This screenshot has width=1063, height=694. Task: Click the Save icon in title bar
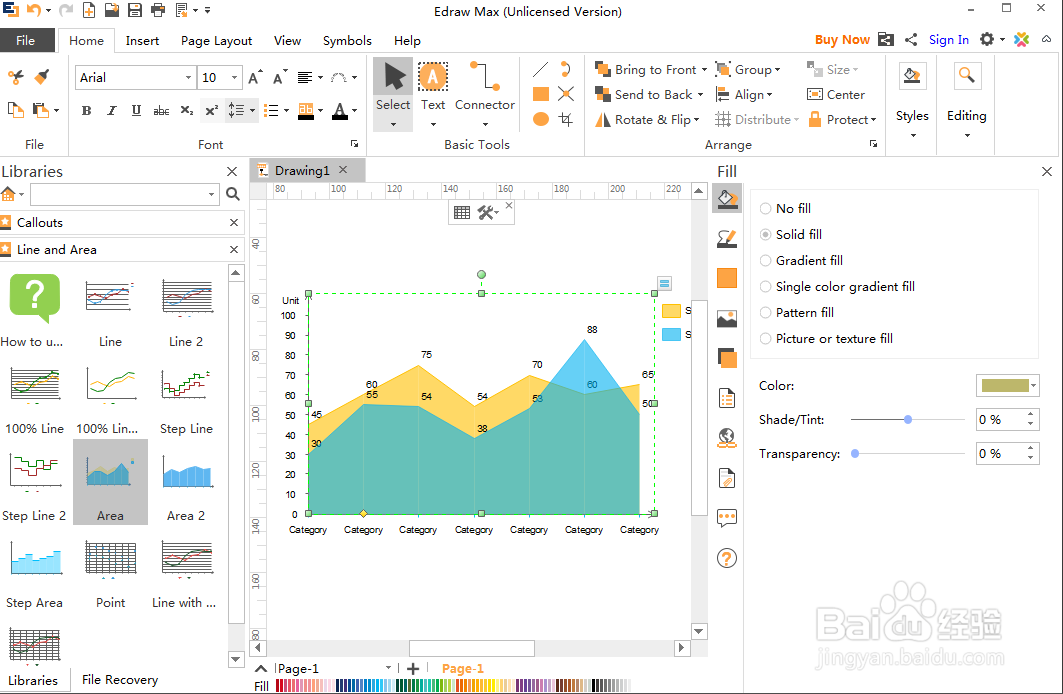coord(135,10)
